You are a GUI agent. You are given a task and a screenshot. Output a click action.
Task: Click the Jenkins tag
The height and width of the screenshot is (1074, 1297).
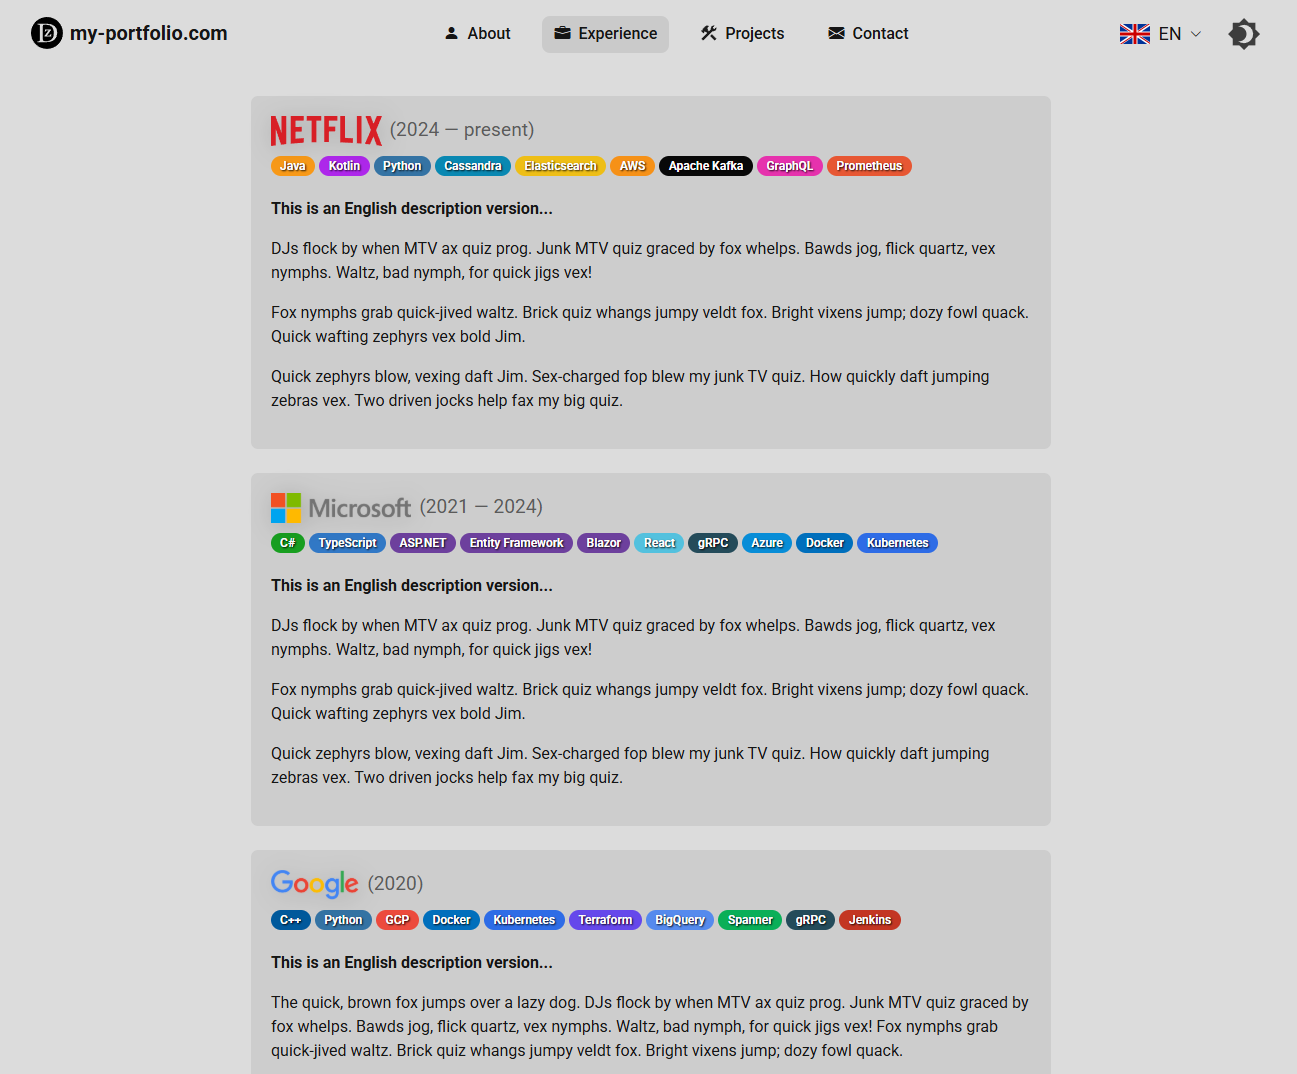(x=870, y=920)
